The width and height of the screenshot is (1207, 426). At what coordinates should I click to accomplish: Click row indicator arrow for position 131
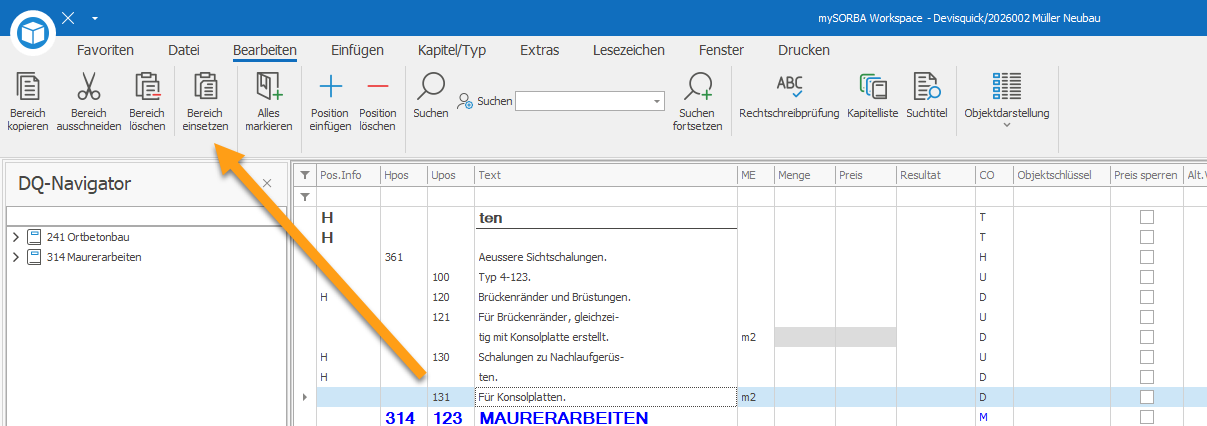[x=305, y=397]
